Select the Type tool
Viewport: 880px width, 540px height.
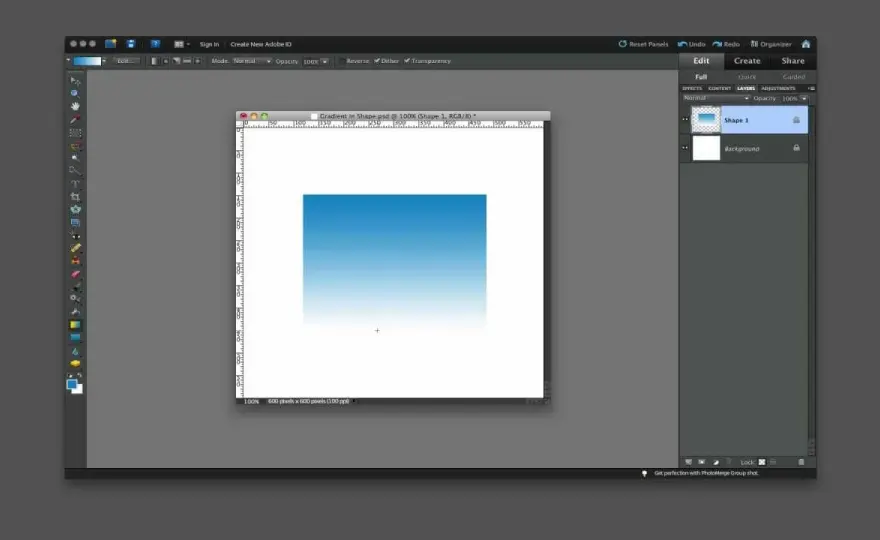(x=75, y=184)
